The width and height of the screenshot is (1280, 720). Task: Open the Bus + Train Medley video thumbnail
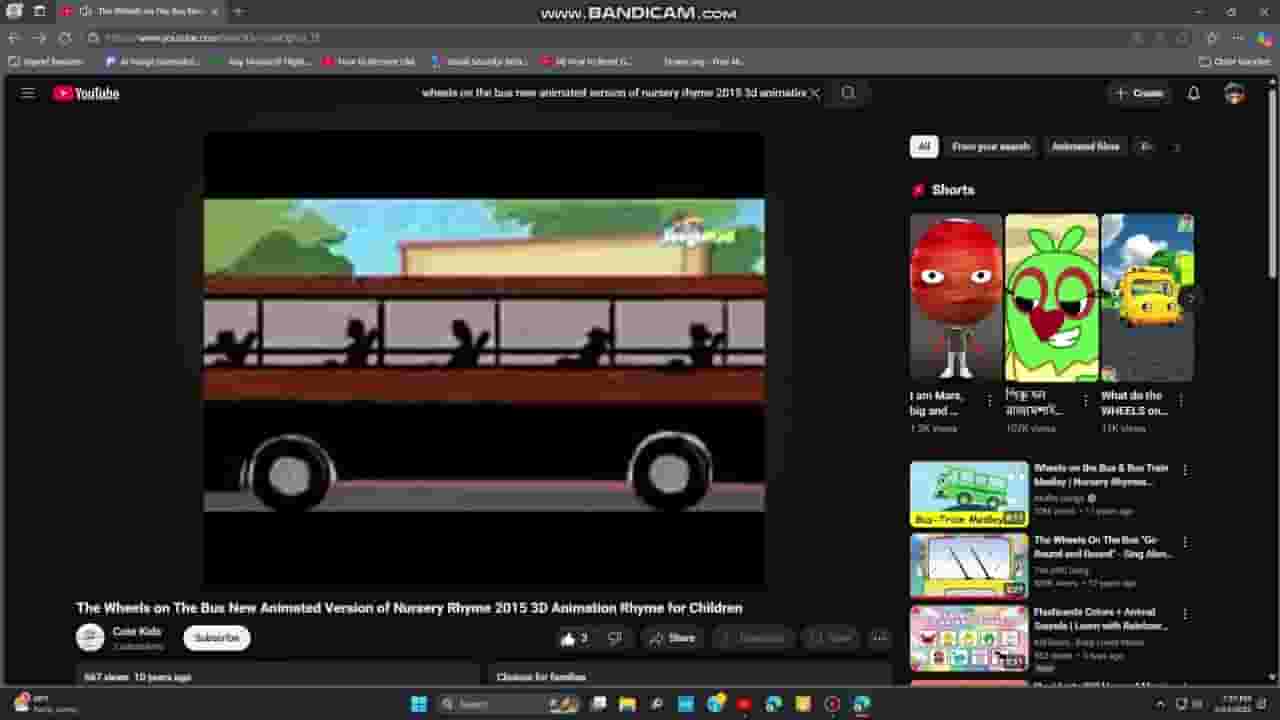[969, 494]
